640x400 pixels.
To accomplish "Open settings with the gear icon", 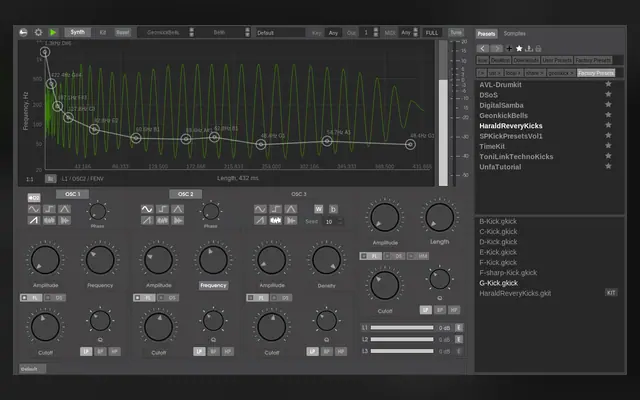I will point(38,32).
